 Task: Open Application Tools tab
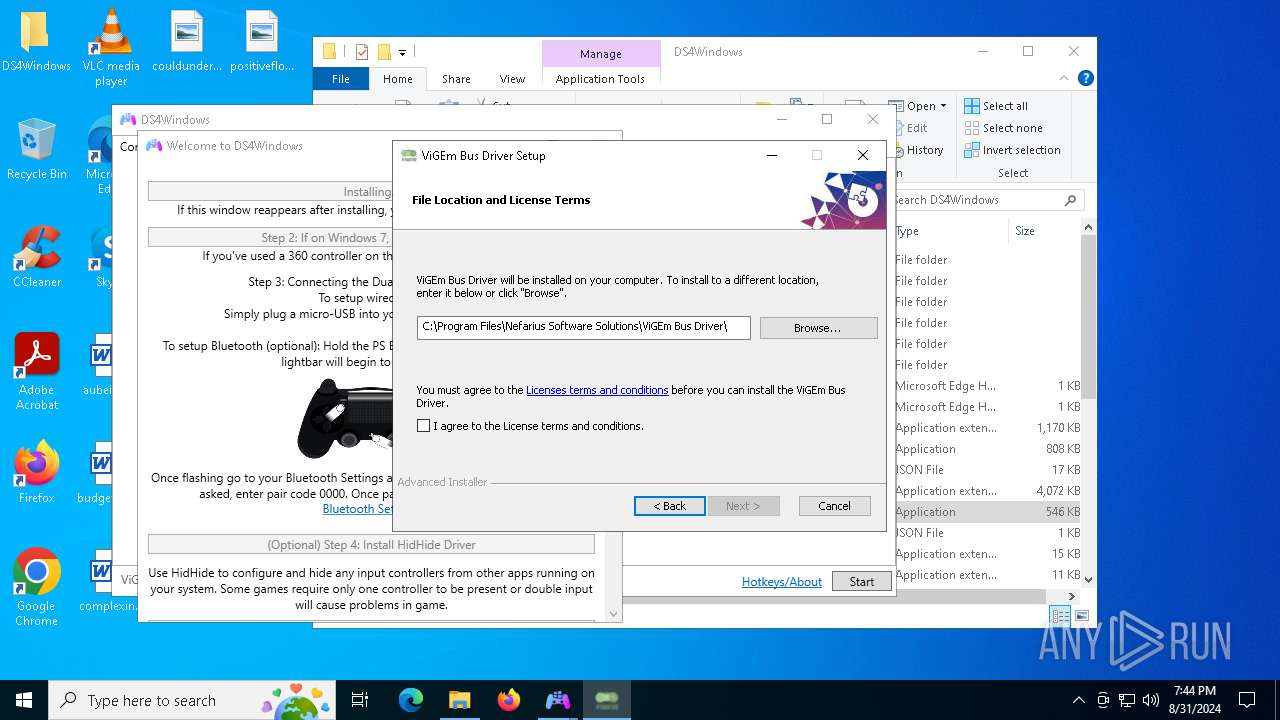click(600, 79)
